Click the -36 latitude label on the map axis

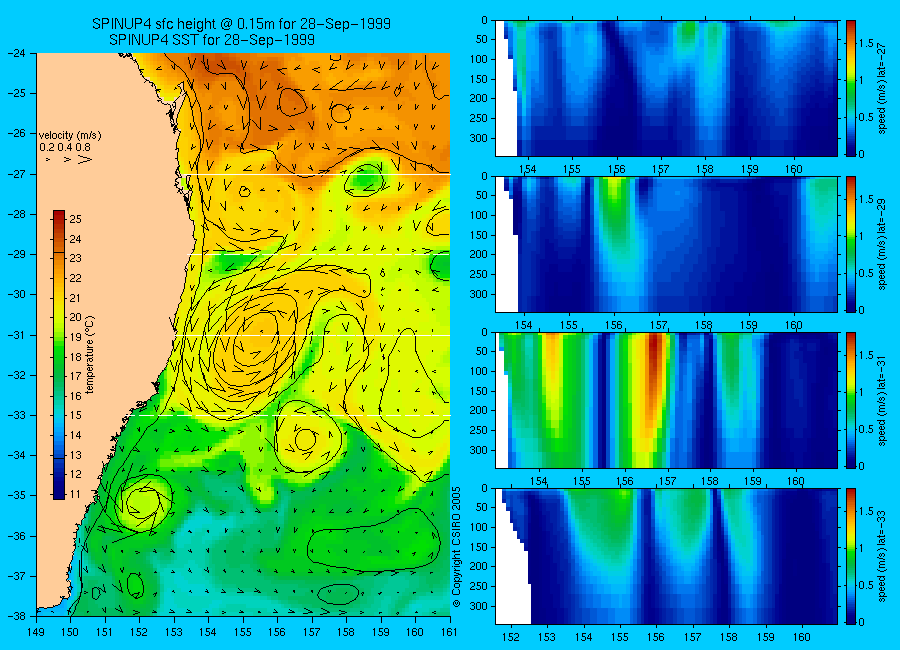point(17,536)
